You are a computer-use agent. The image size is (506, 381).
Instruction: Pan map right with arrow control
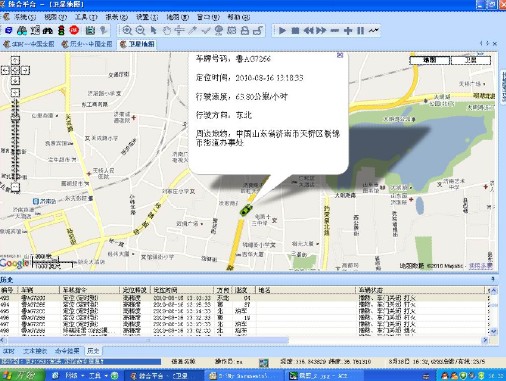[25, 70]
